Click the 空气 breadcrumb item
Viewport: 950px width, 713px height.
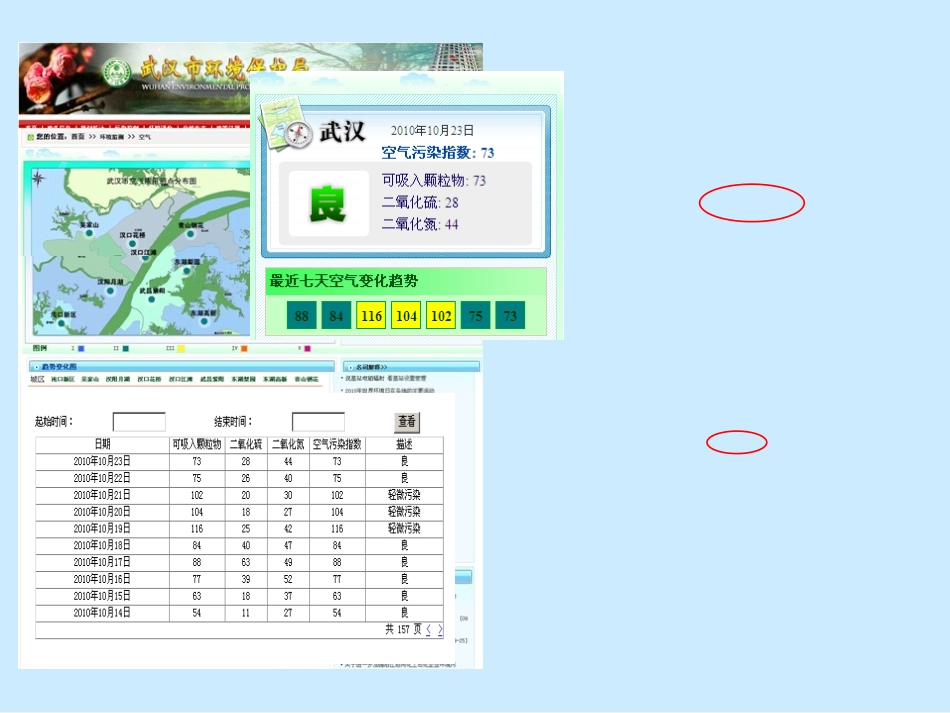point(145,137)
